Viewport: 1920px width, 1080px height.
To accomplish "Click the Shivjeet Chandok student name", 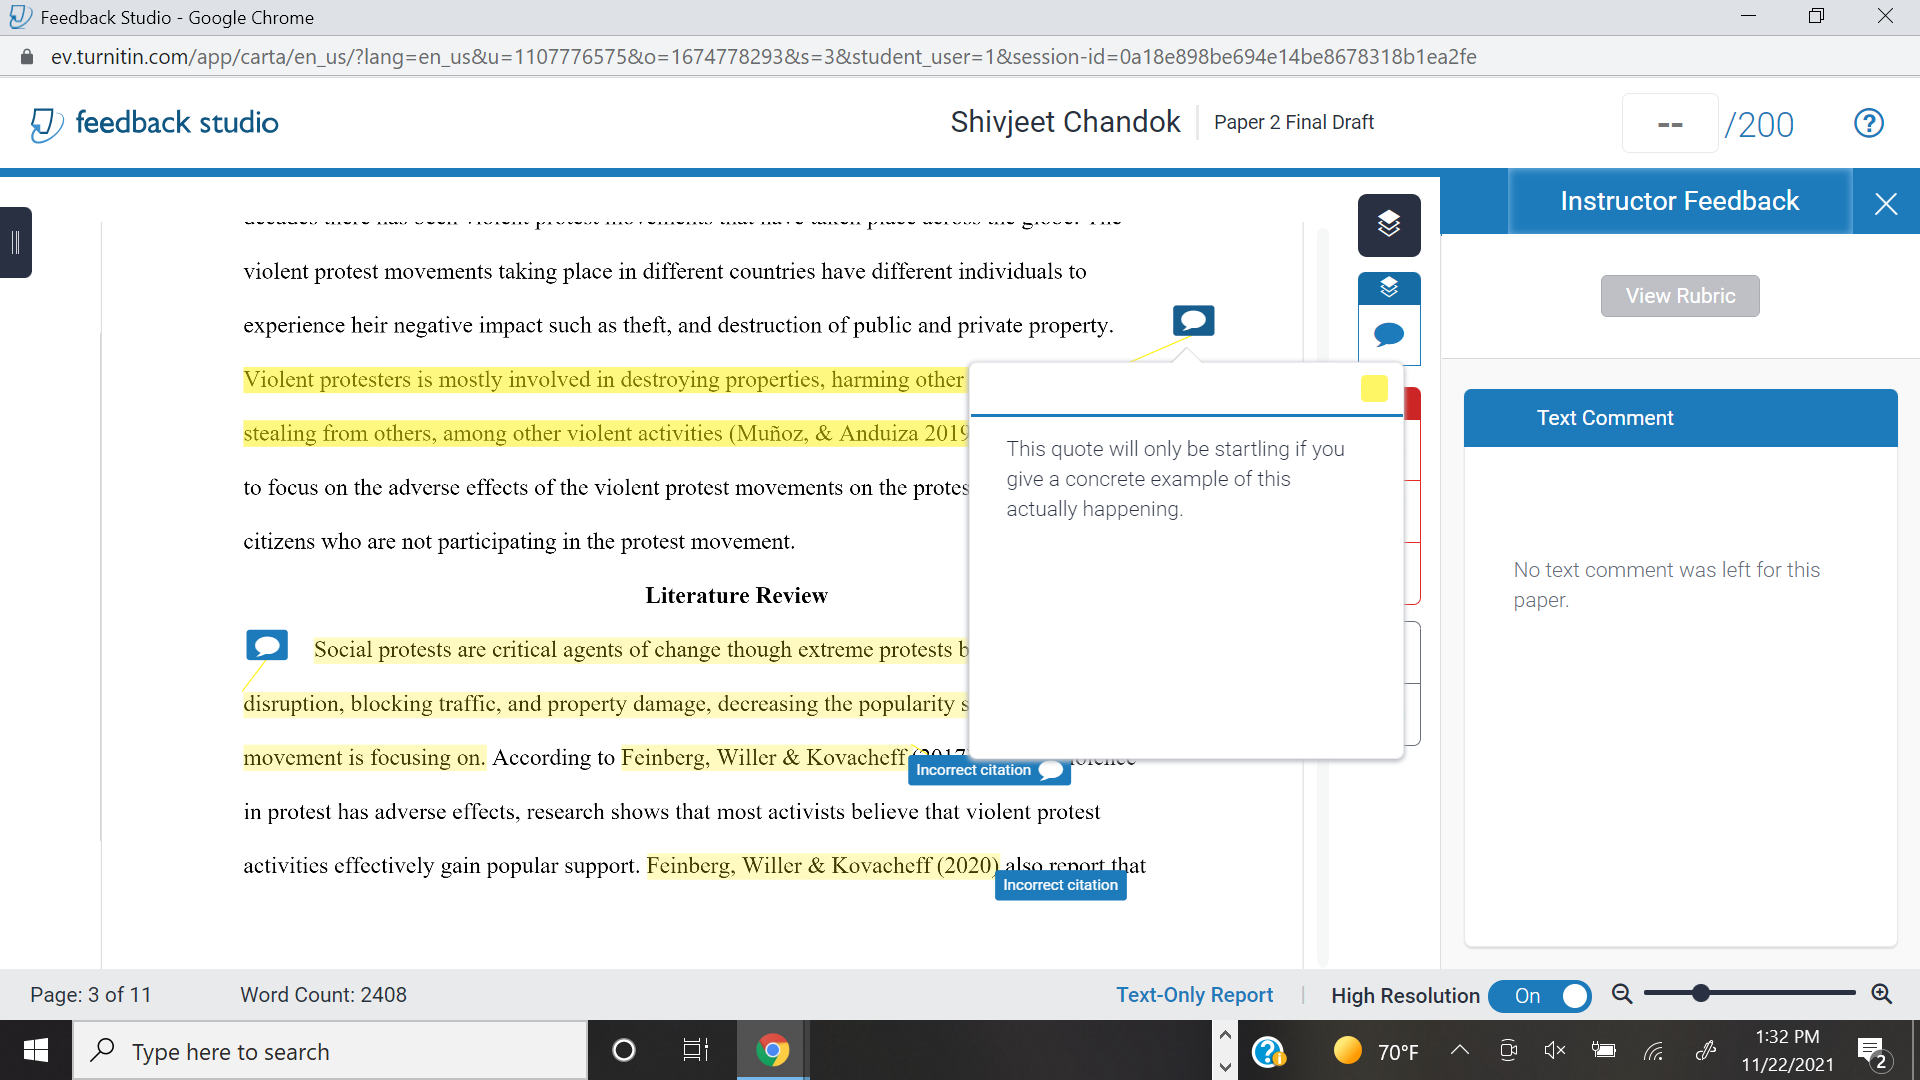I will tap(1065, 122).
